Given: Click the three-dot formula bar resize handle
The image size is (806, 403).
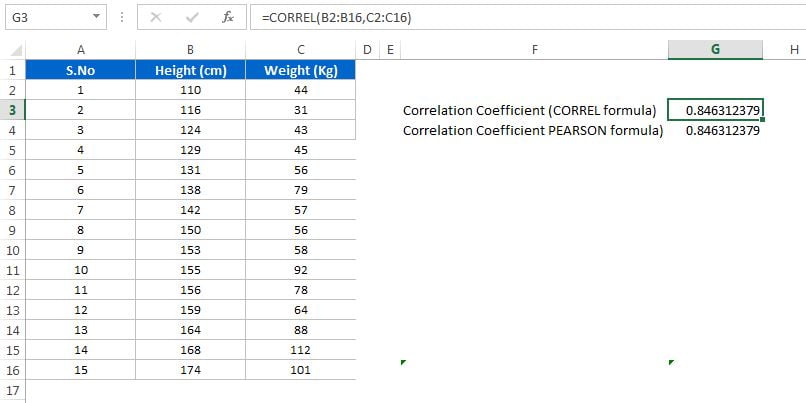Looking at the screenshot, I should (122, 17).
